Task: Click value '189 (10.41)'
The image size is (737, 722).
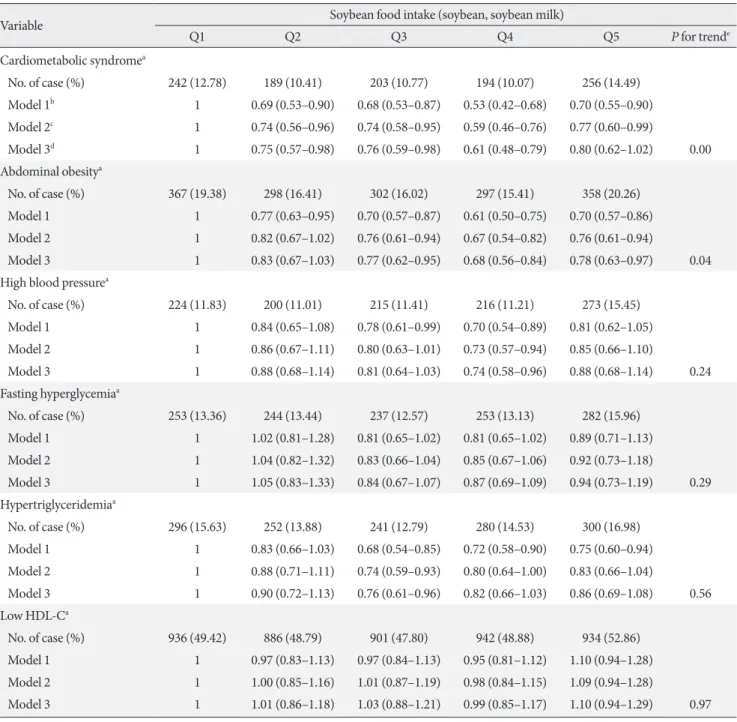Action: tap(292, 83)
